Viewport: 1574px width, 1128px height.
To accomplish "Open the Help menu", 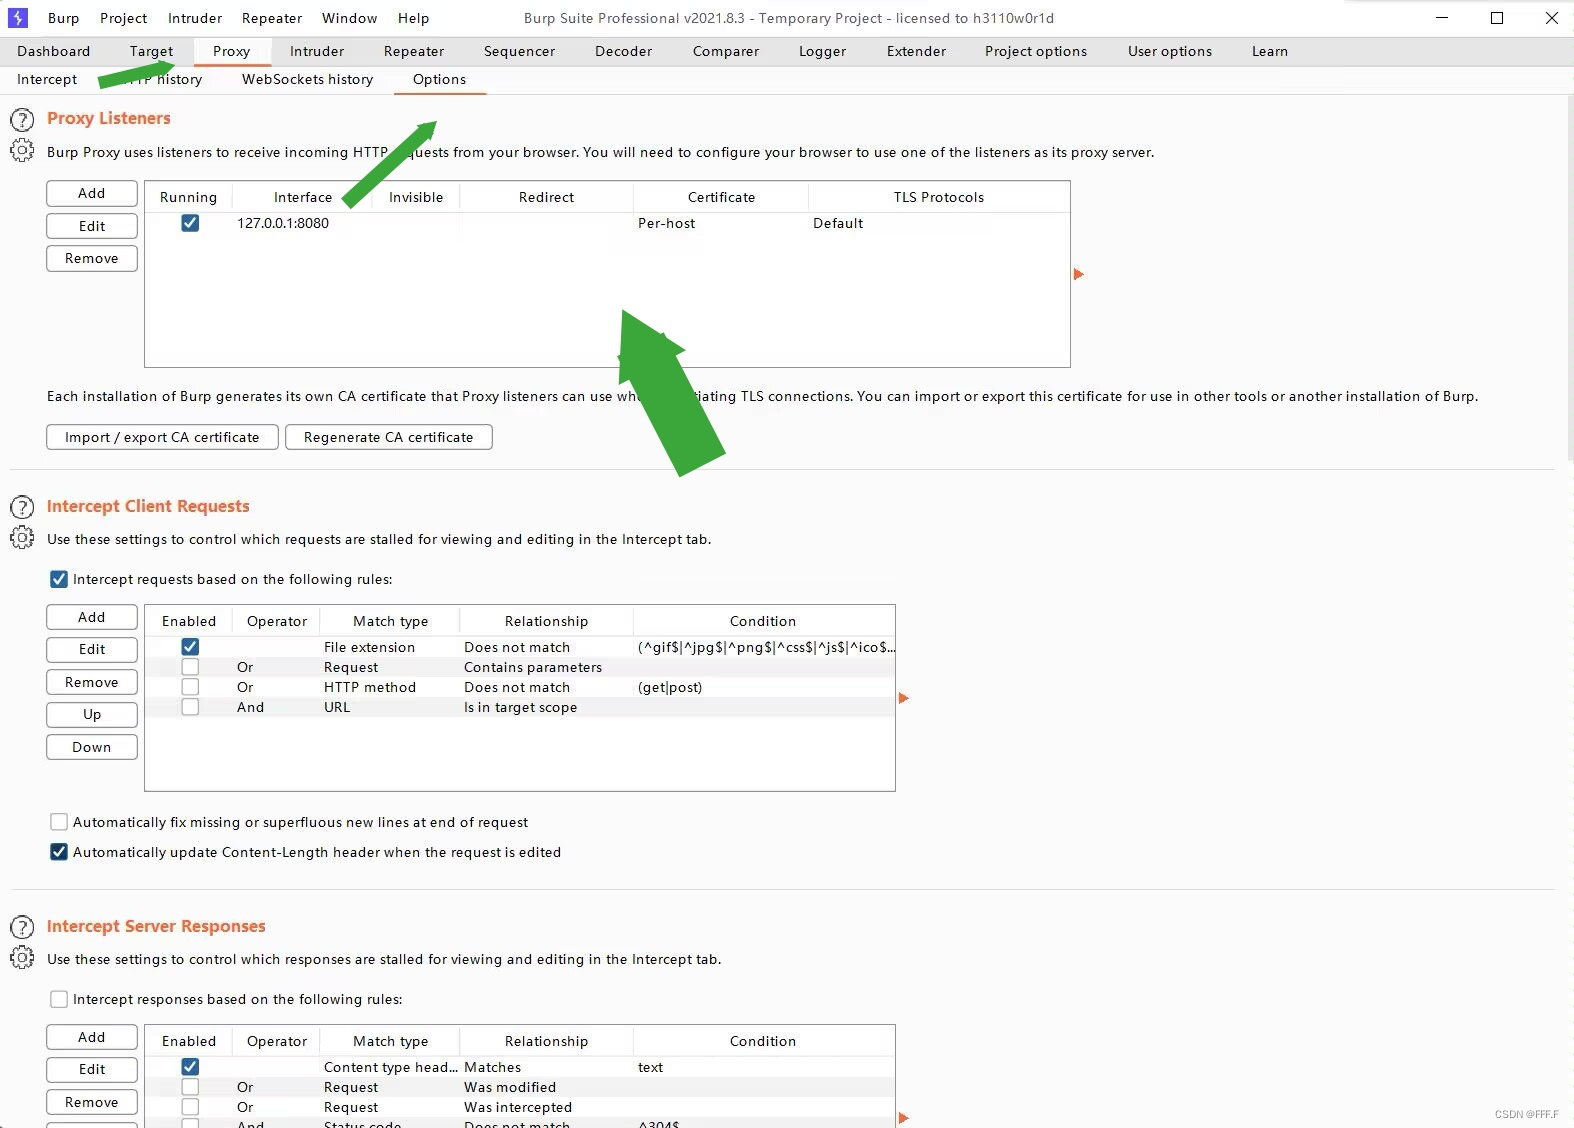I will click(413, 18).
